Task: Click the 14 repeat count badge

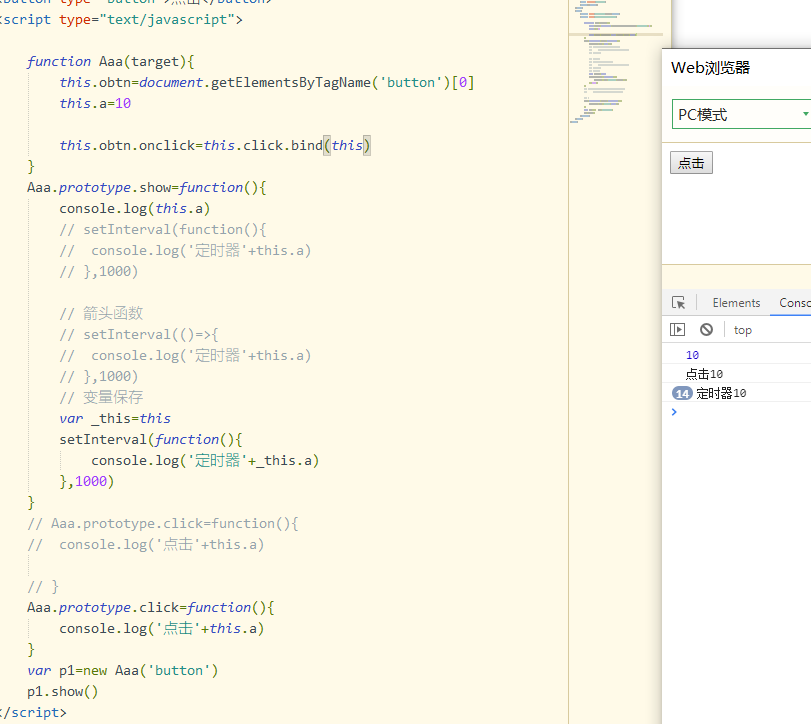Action: [x=682, y=393]
